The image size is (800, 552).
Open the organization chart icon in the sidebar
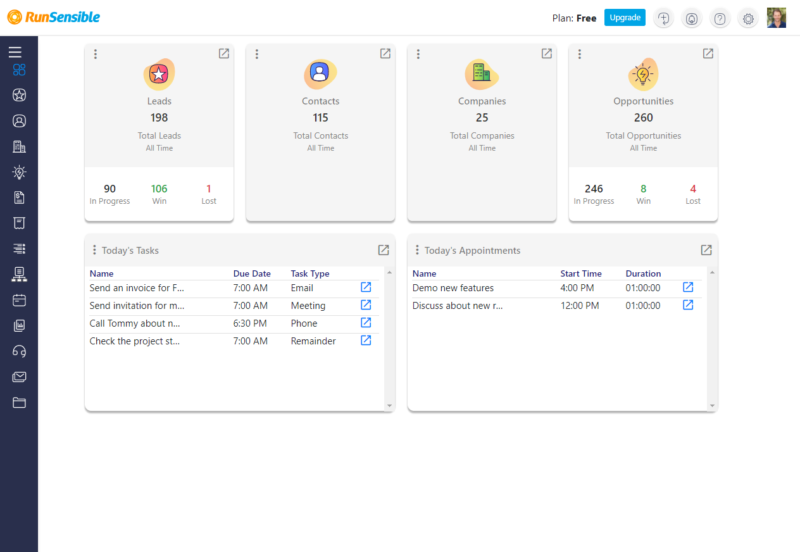click(x=19, y=274)
